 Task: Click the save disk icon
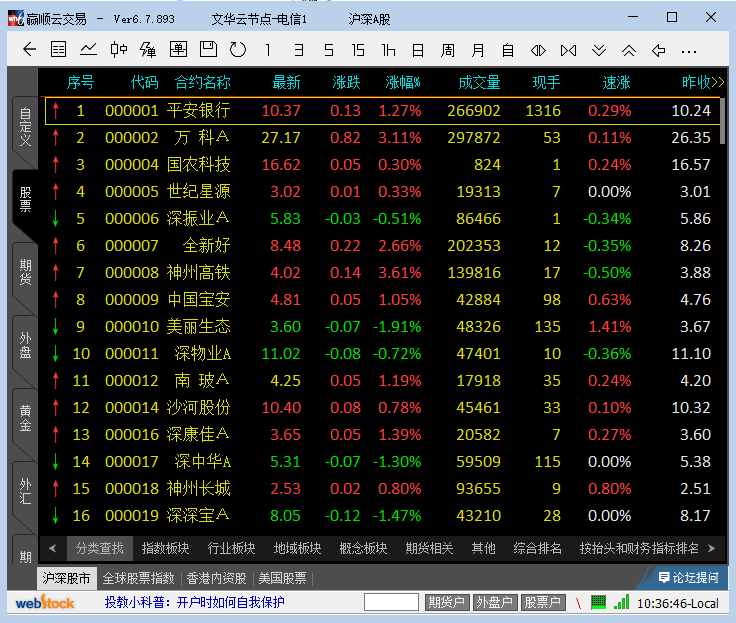(x=208, y=49)
